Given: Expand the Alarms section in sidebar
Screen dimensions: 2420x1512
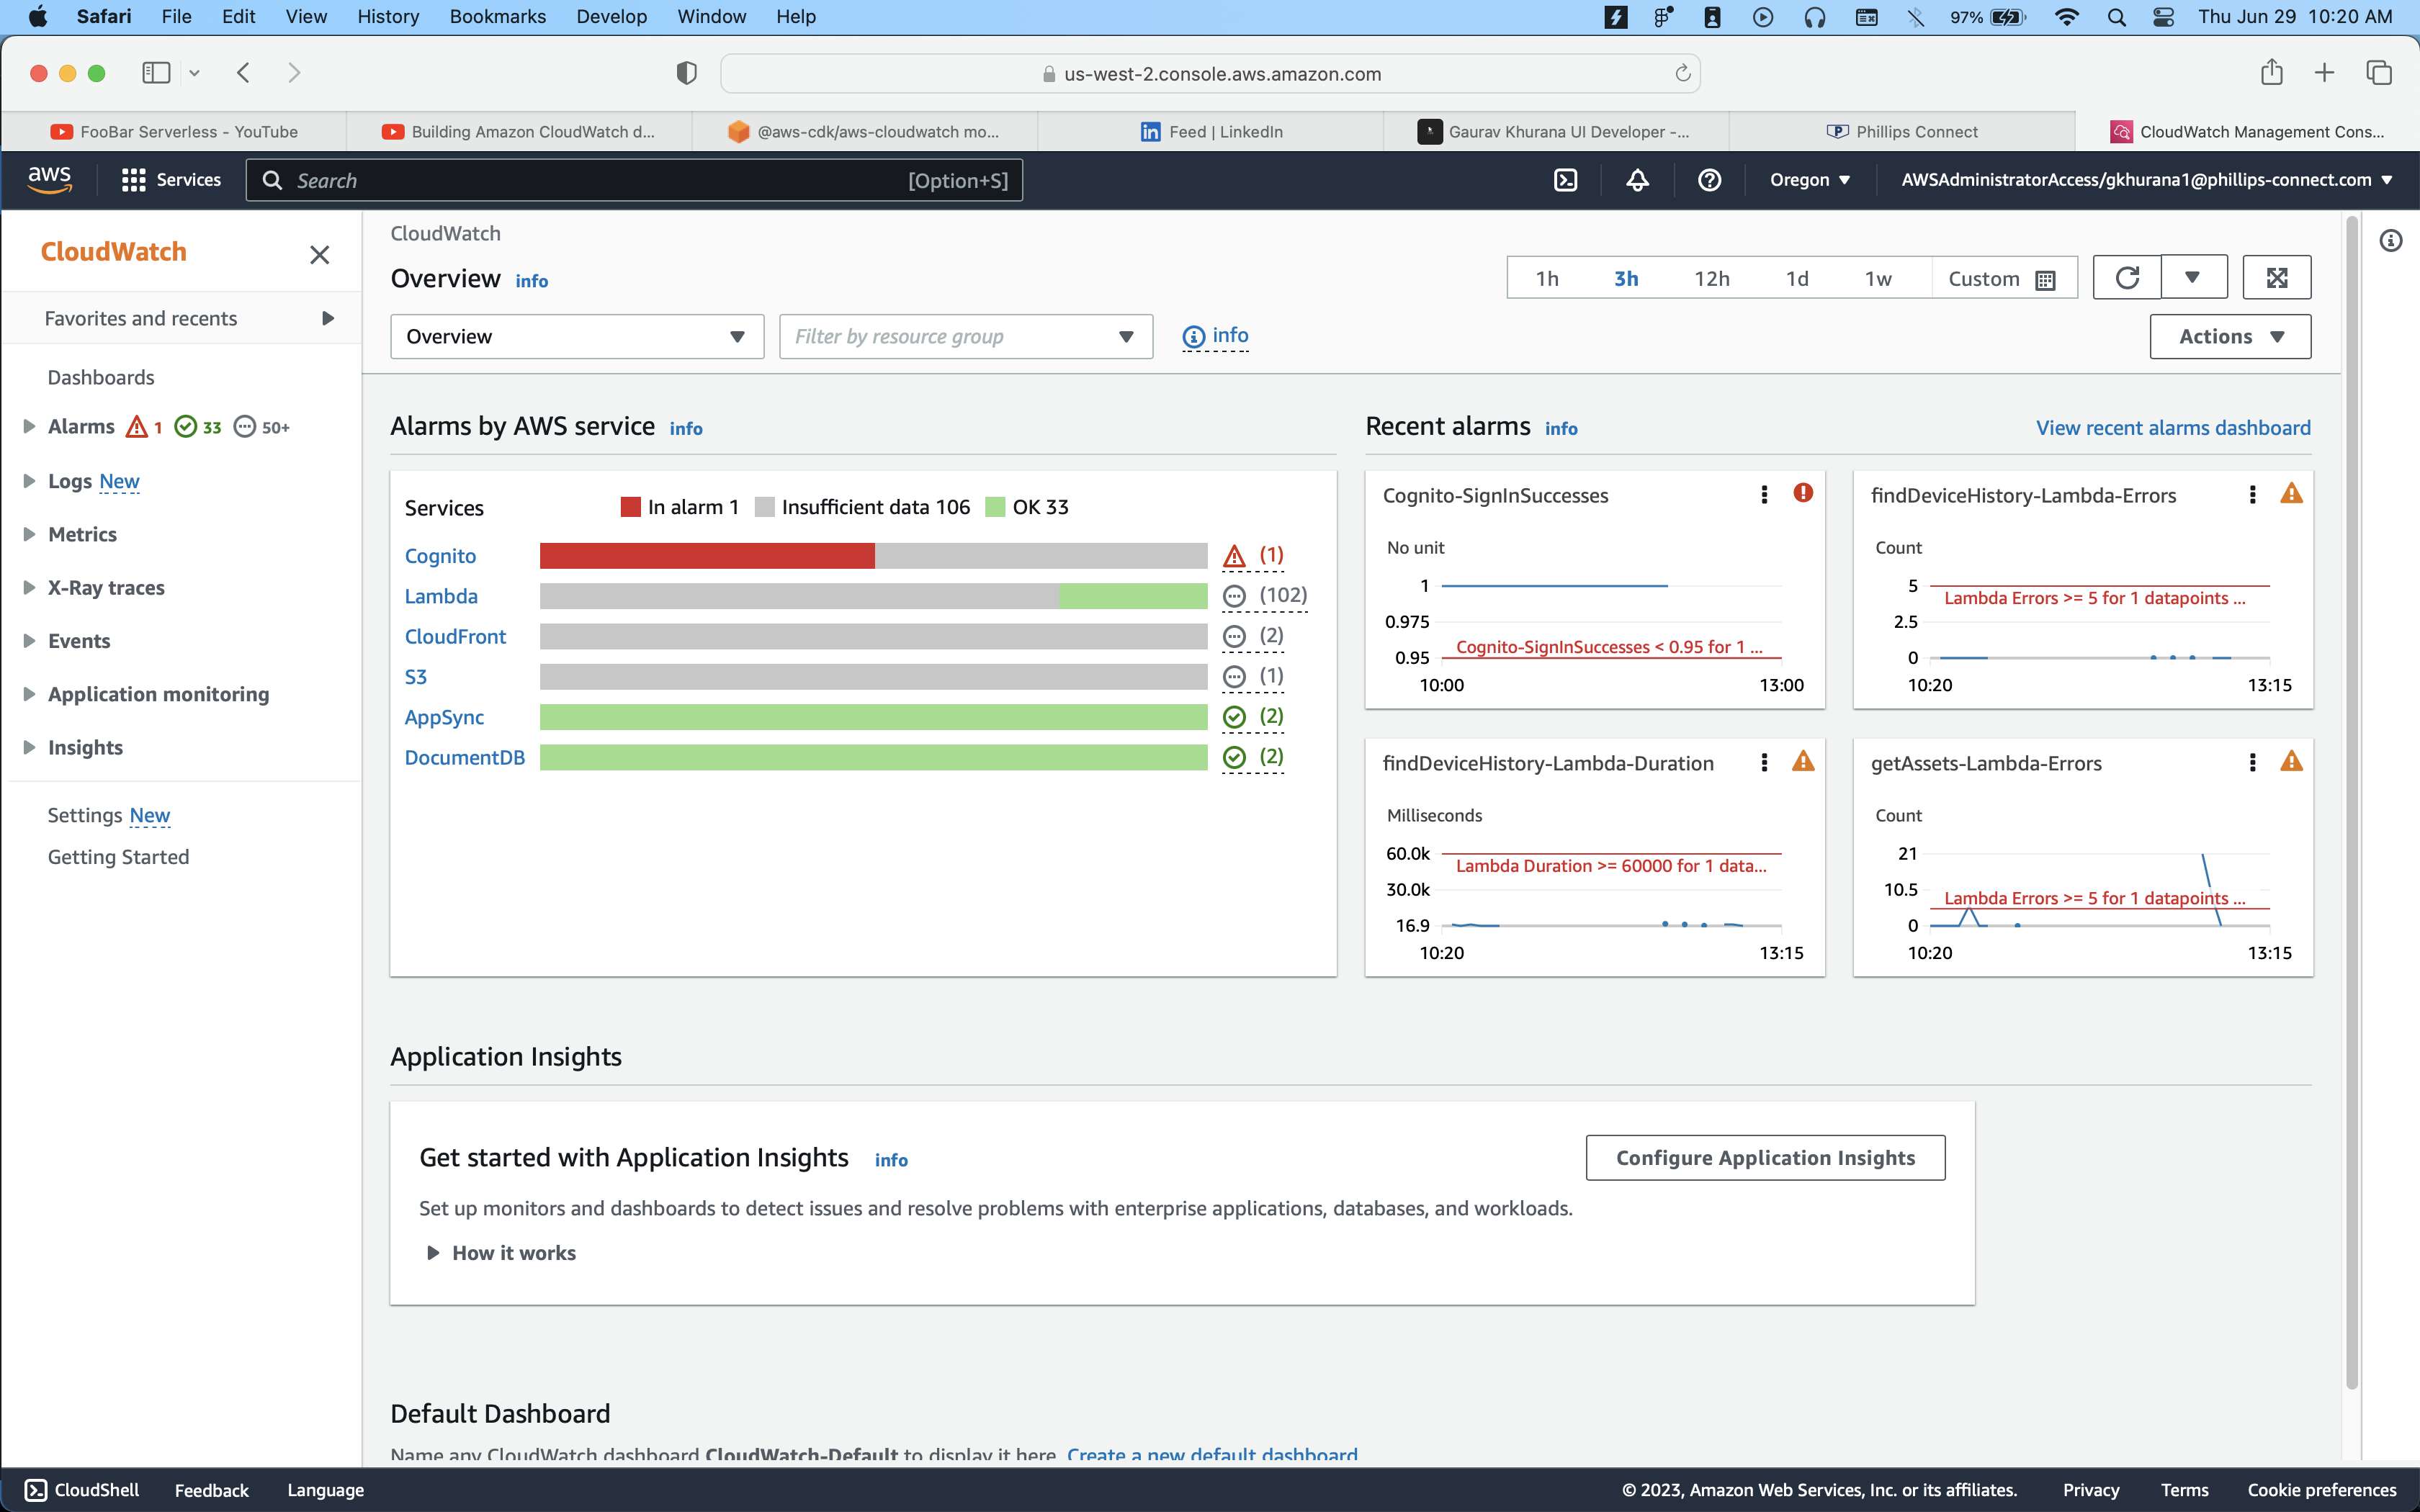Looking at the screenshot, I should [29, 427].
